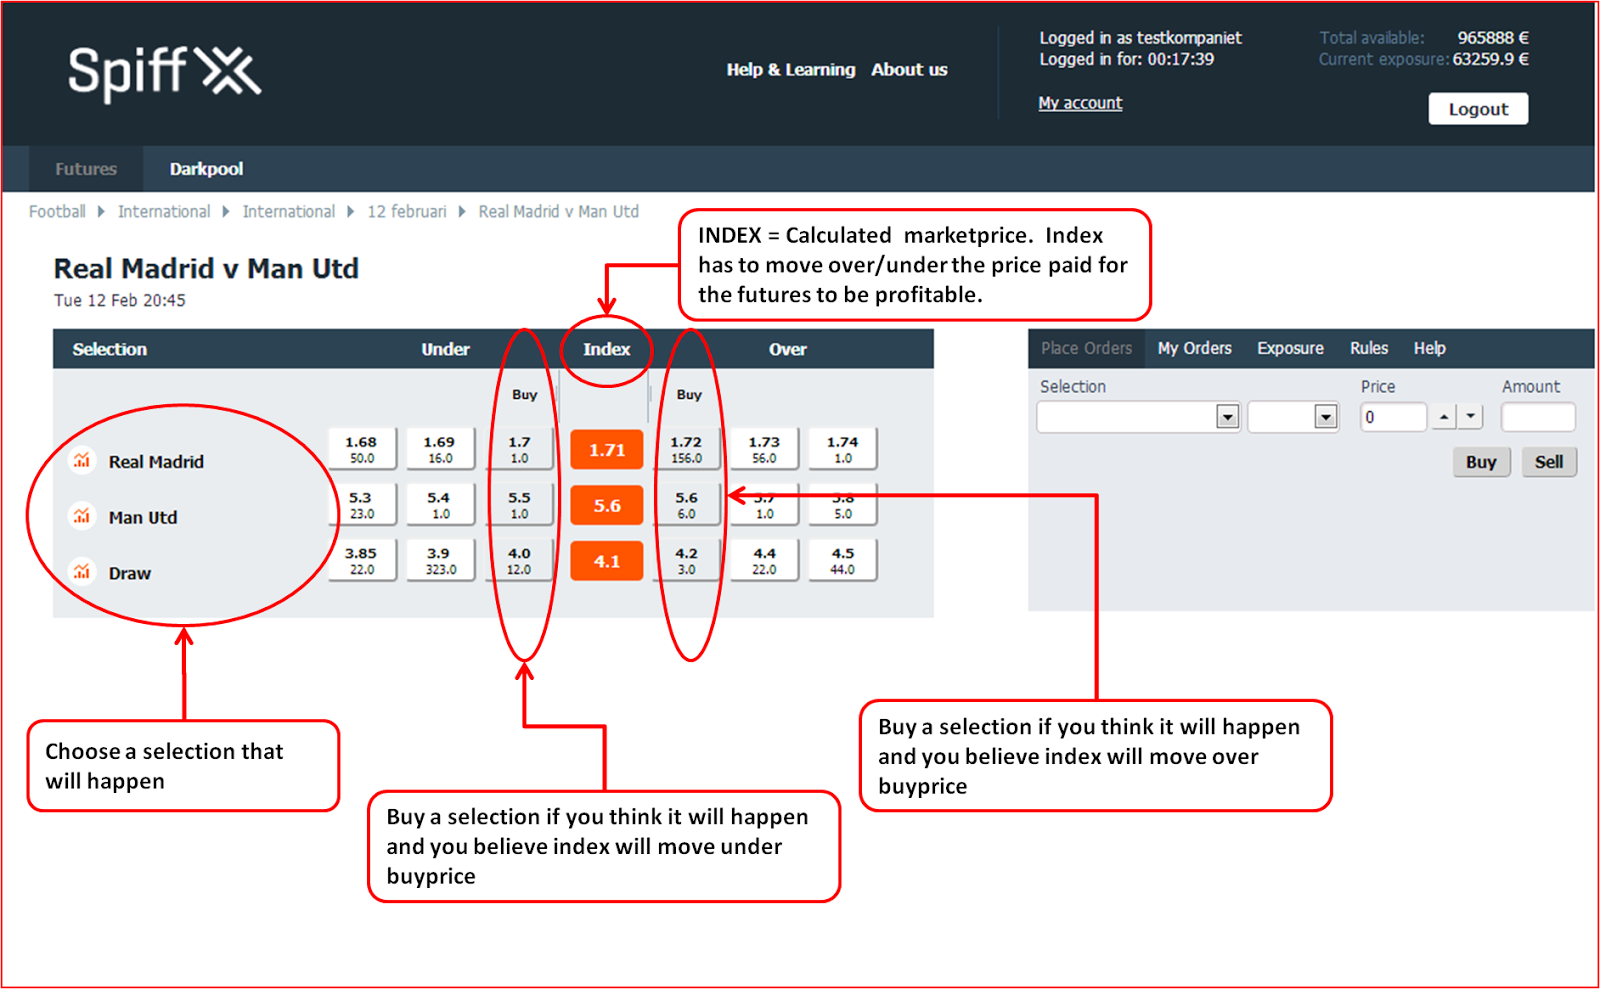The image size is (1600, 989).
Task: Click the Draw selection name
Action: click(x=130, y=574)
